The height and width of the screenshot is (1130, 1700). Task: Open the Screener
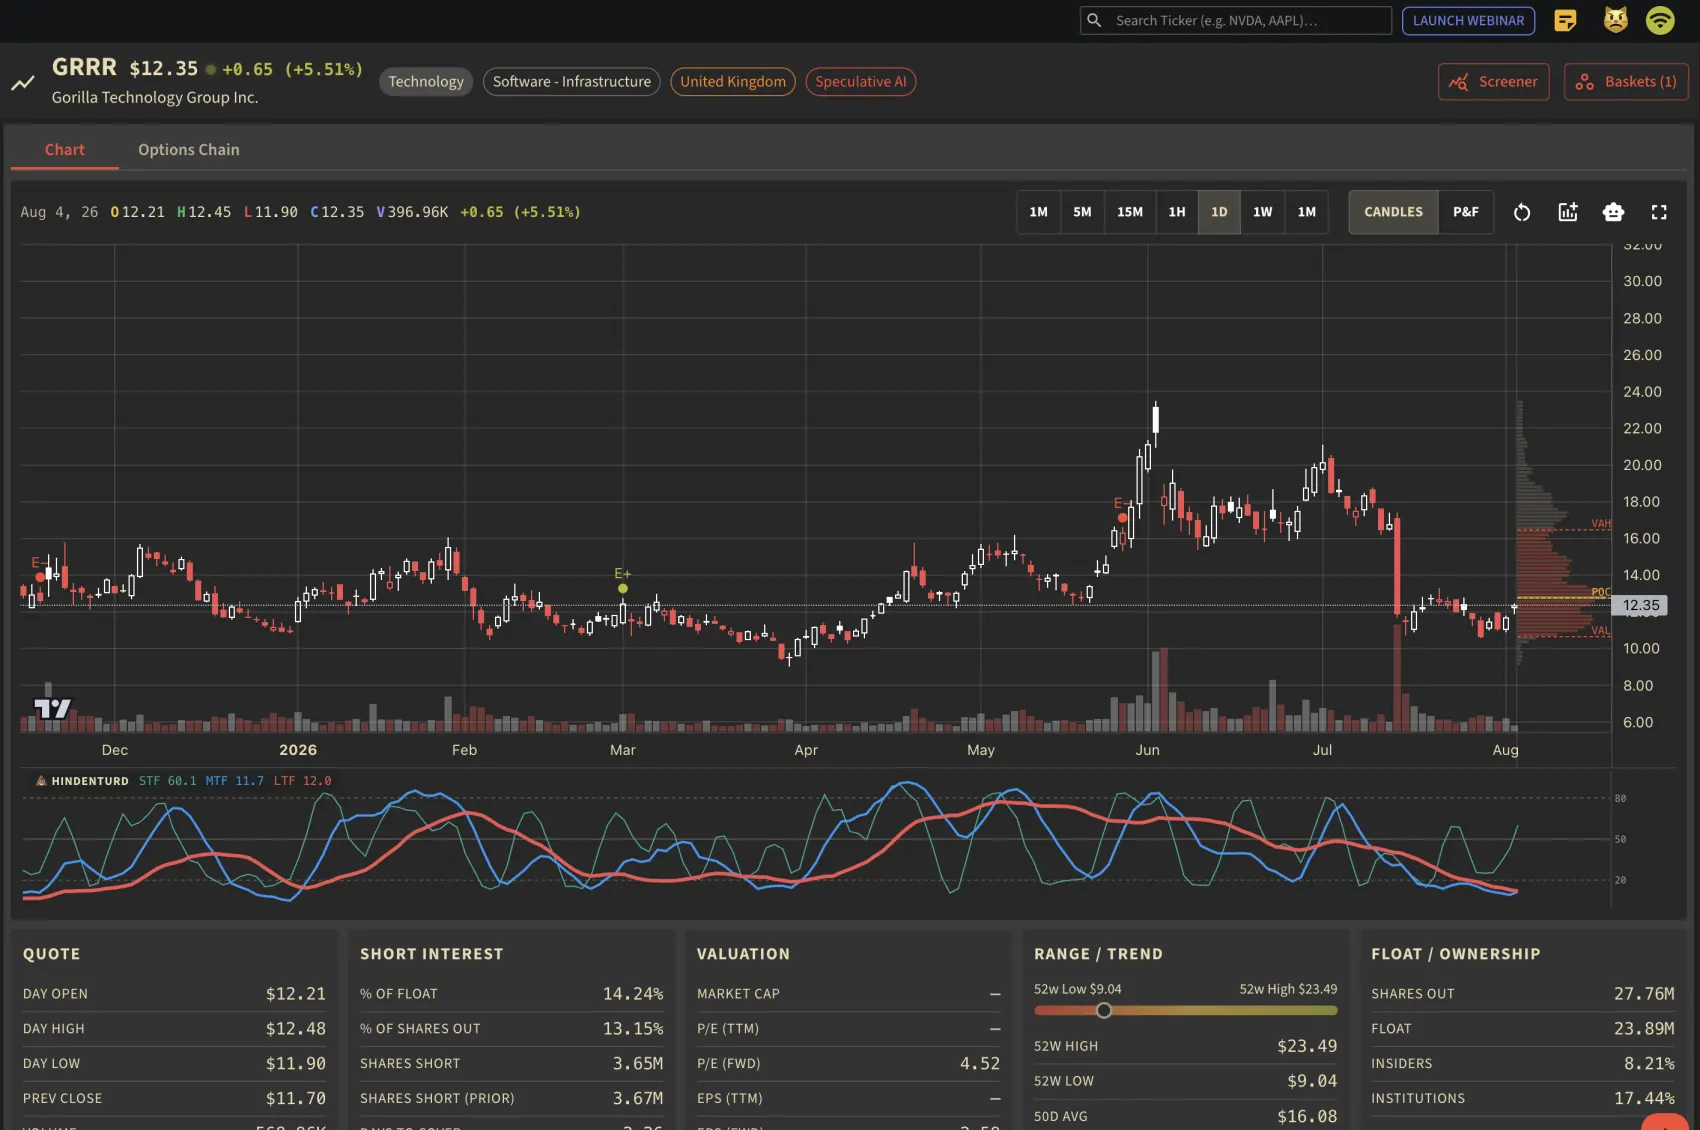pyautogui.click(x=1493, y=82)
